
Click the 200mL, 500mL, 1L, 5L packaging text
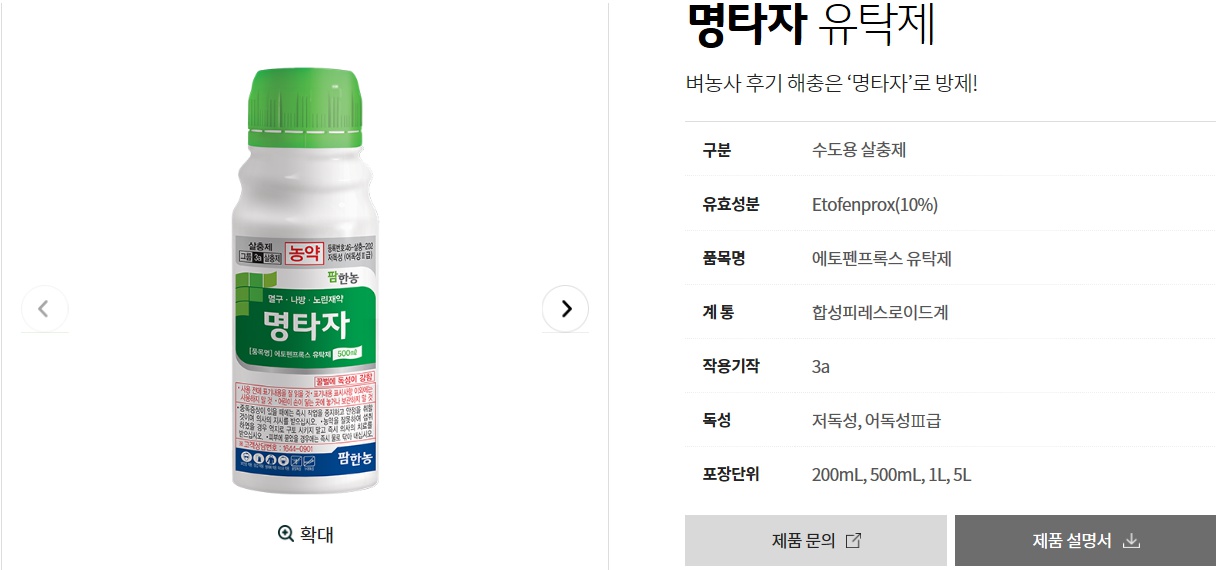pyautogui.click(x=891, y=475)
